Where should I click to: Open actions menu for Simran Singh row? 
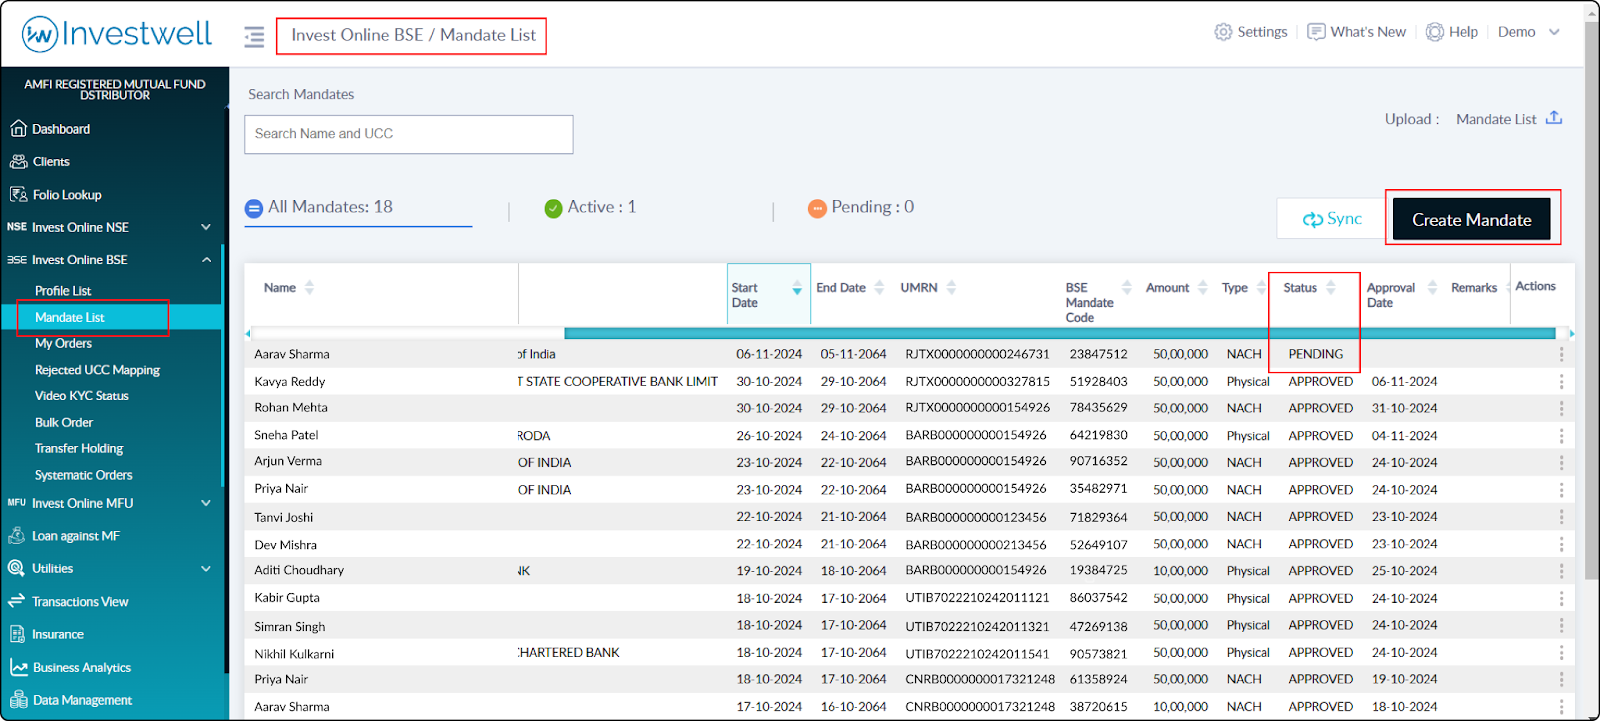(x=1561, y=625)
